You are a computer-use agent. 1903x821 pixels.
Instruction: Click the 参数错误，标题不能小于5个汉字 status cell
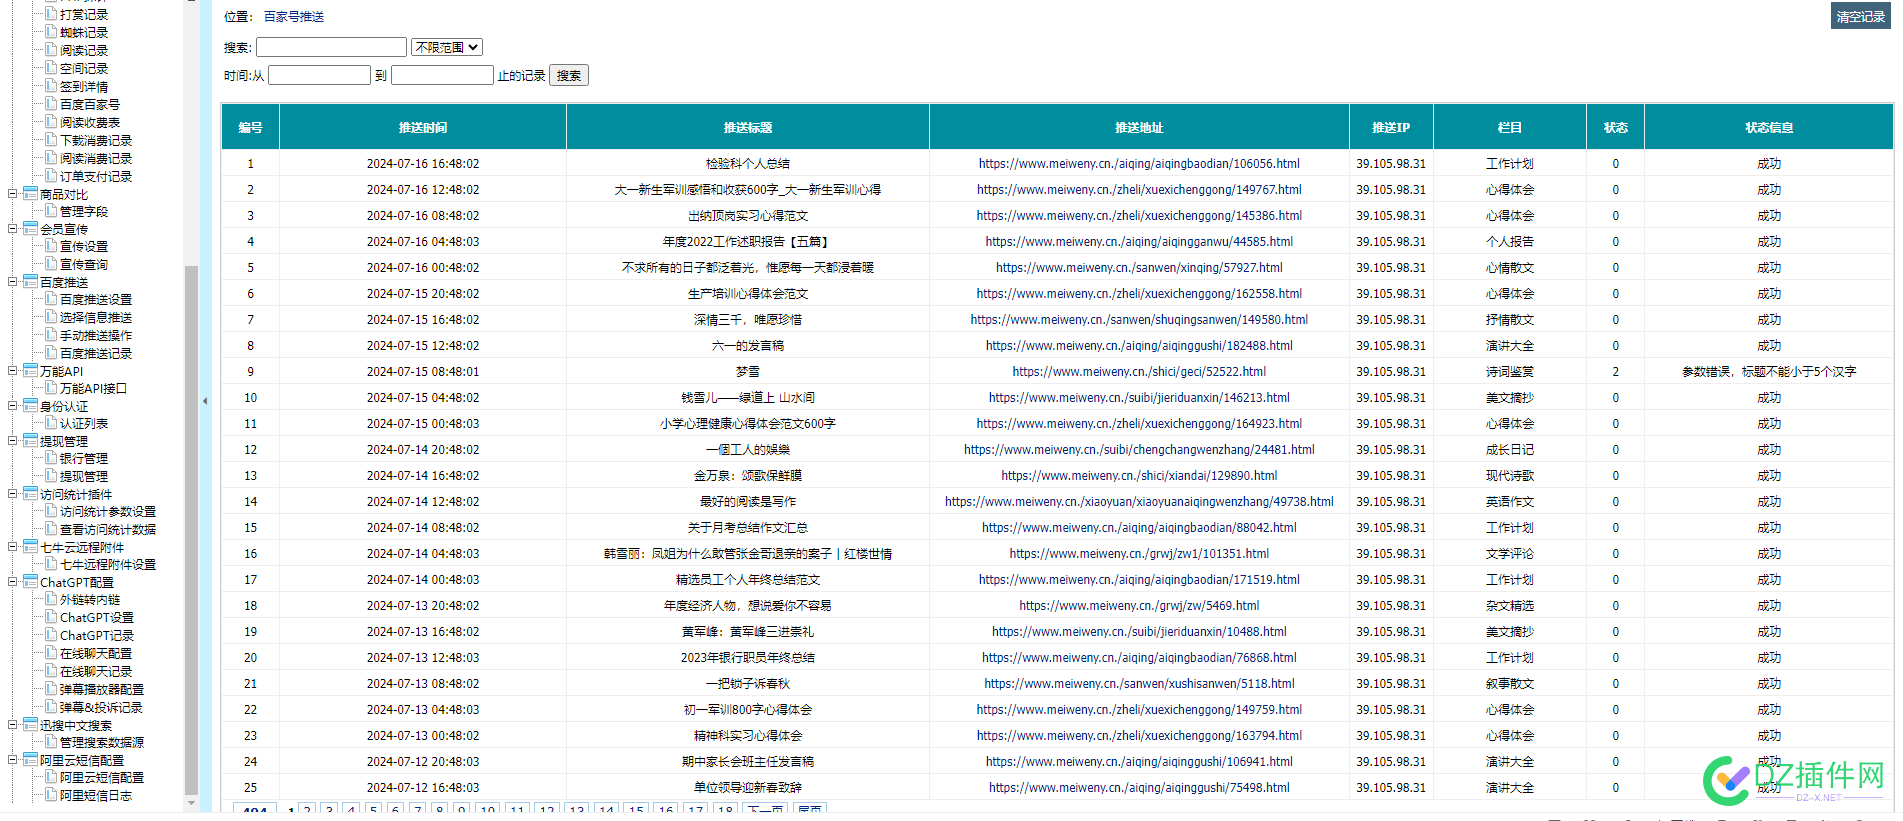(x=1768, y=372)
